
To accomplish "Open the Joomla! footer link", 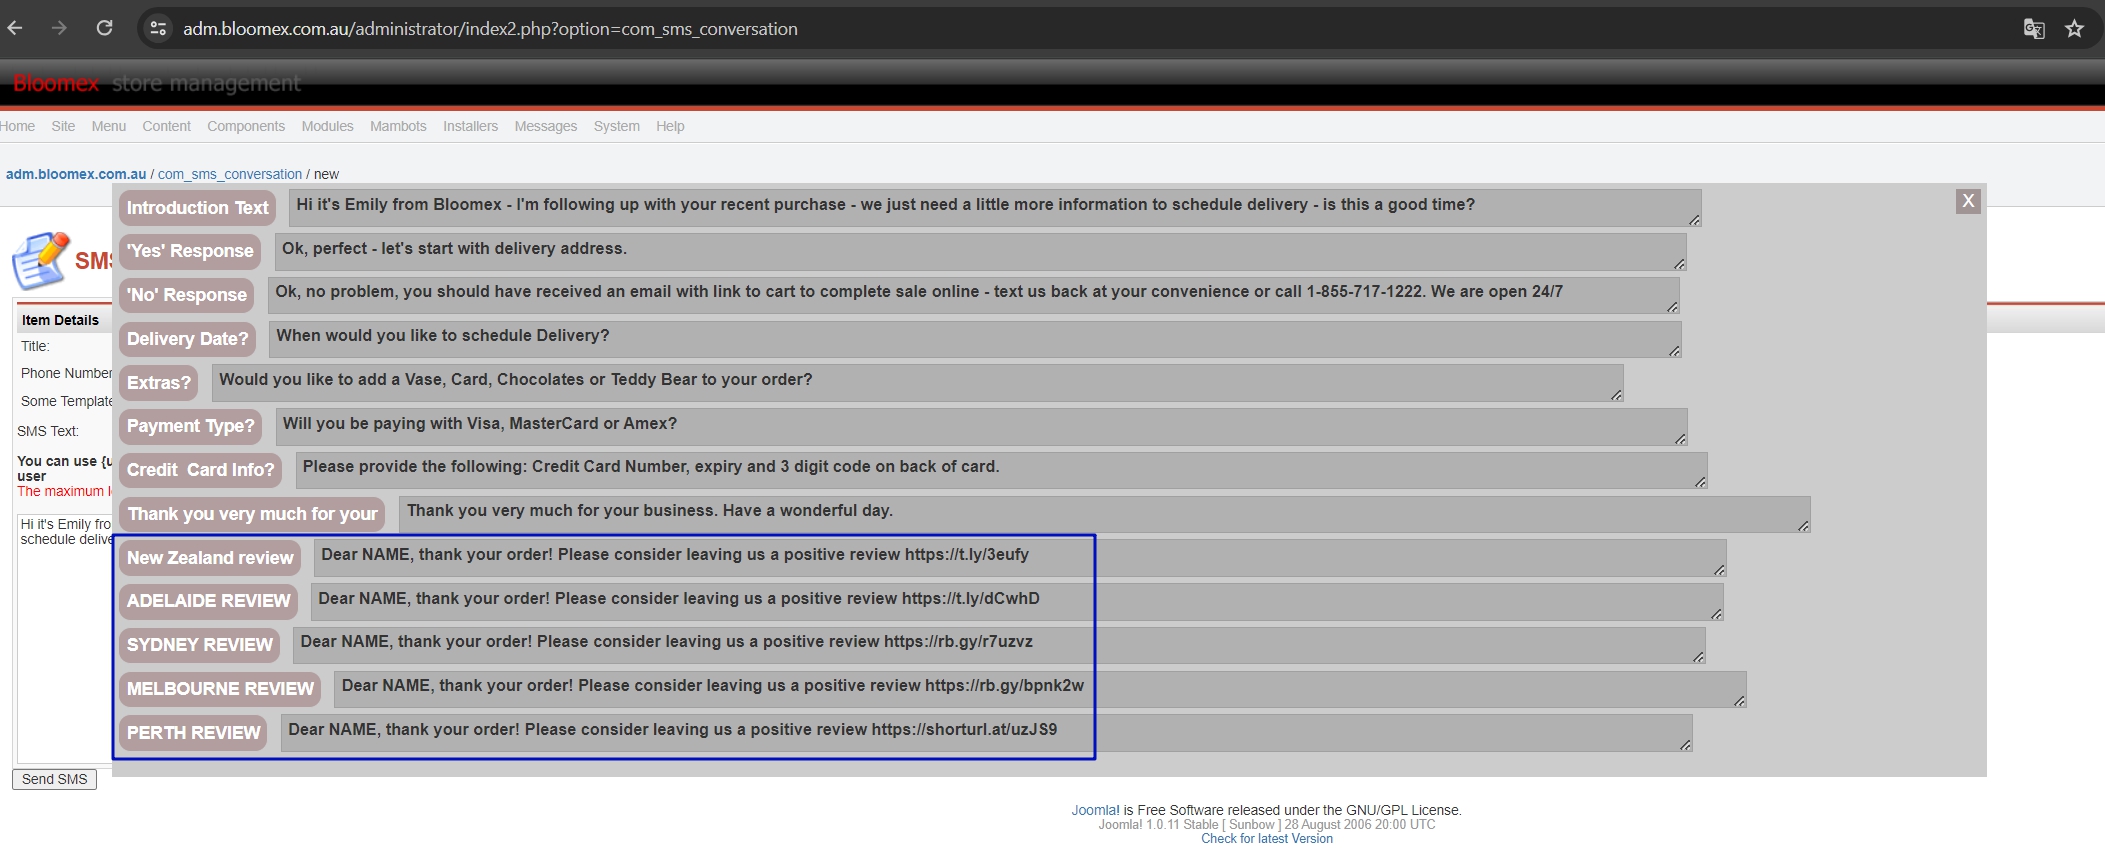I will coord(1095,810).
